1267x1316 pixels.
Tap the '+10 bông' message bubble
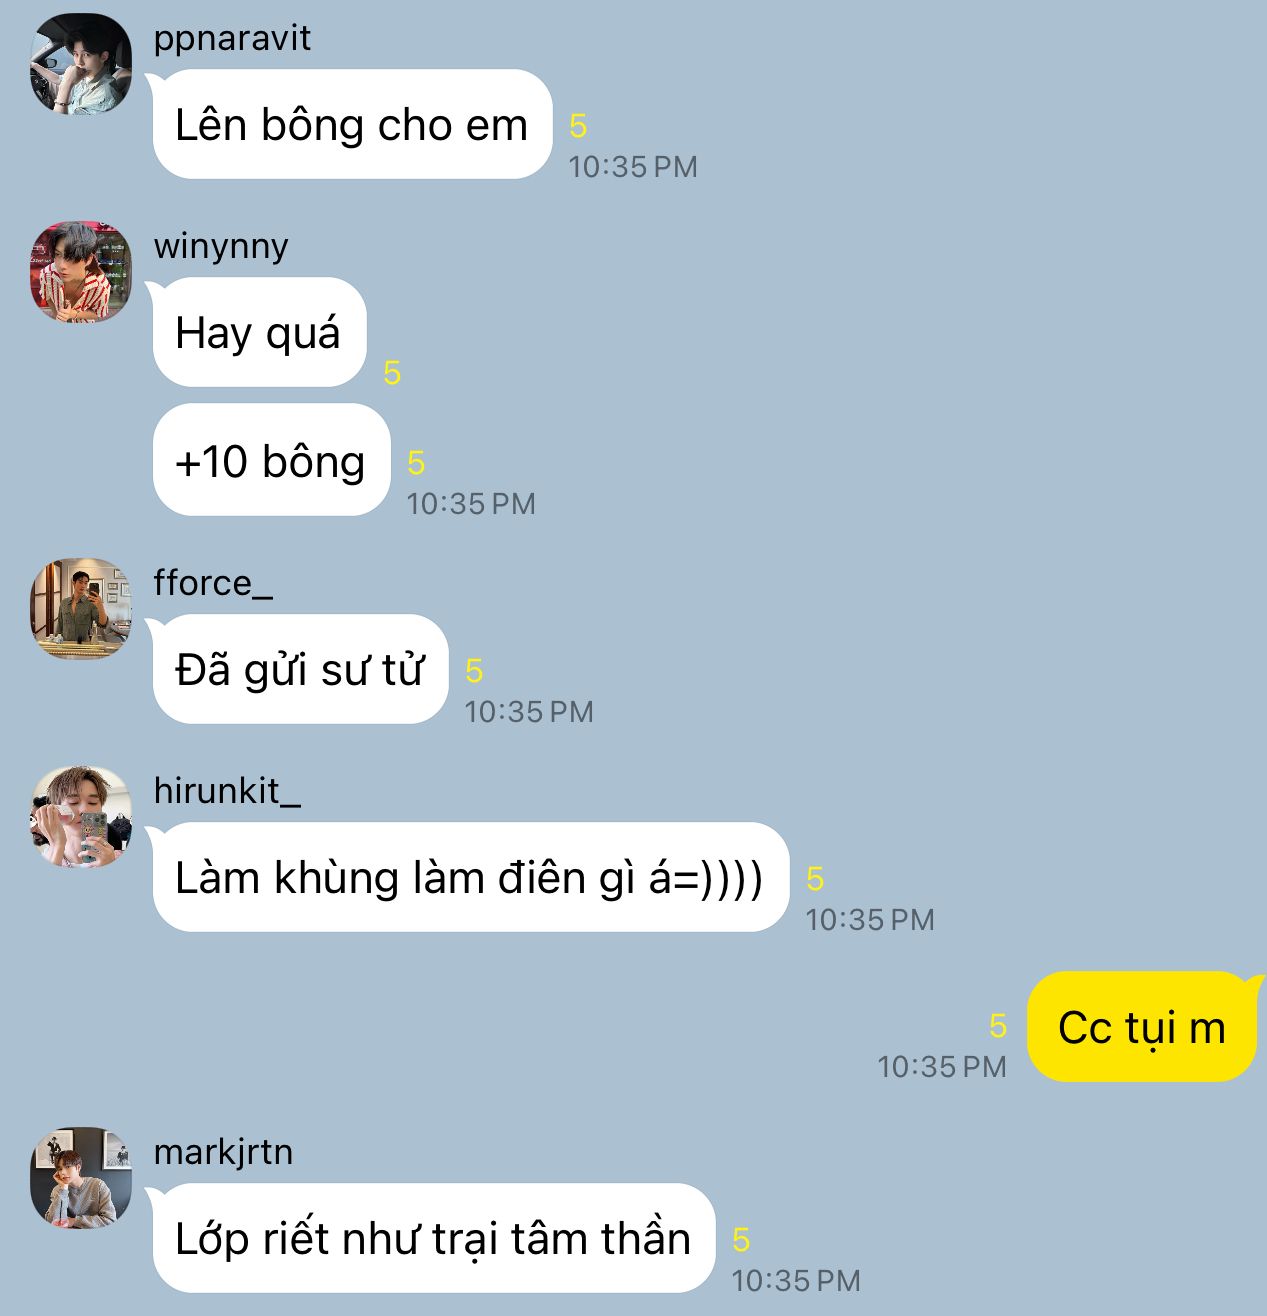click(270, 461)
